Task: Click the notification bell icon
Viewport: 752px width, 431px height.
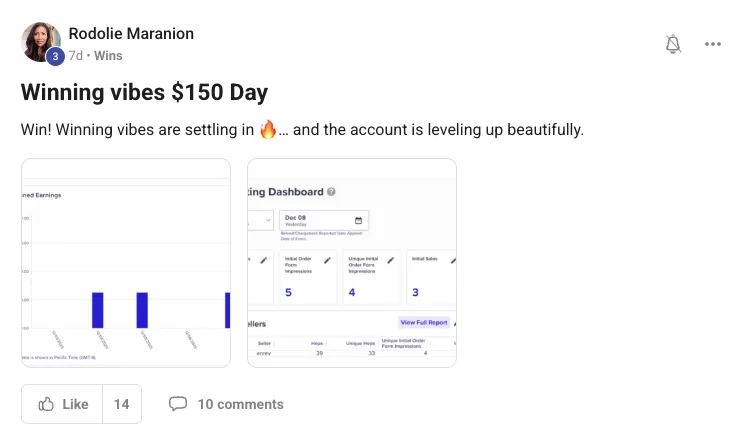Action: click(673, 44)
